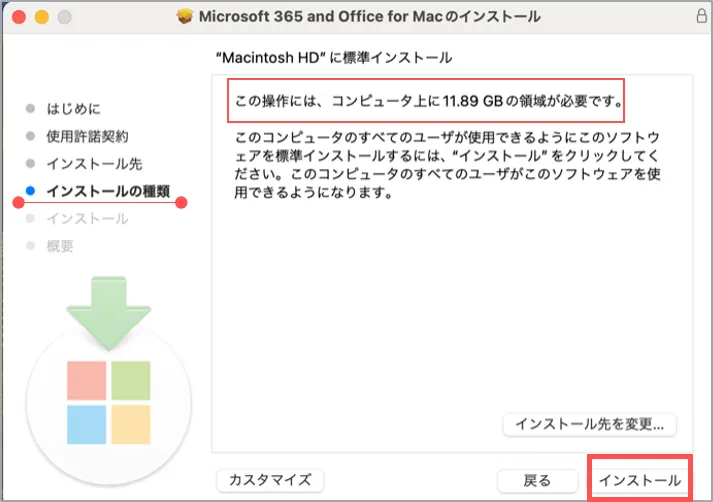
Task: Click the window title Microsoft 365 and Office for Mac
Action: click(370, 16)
